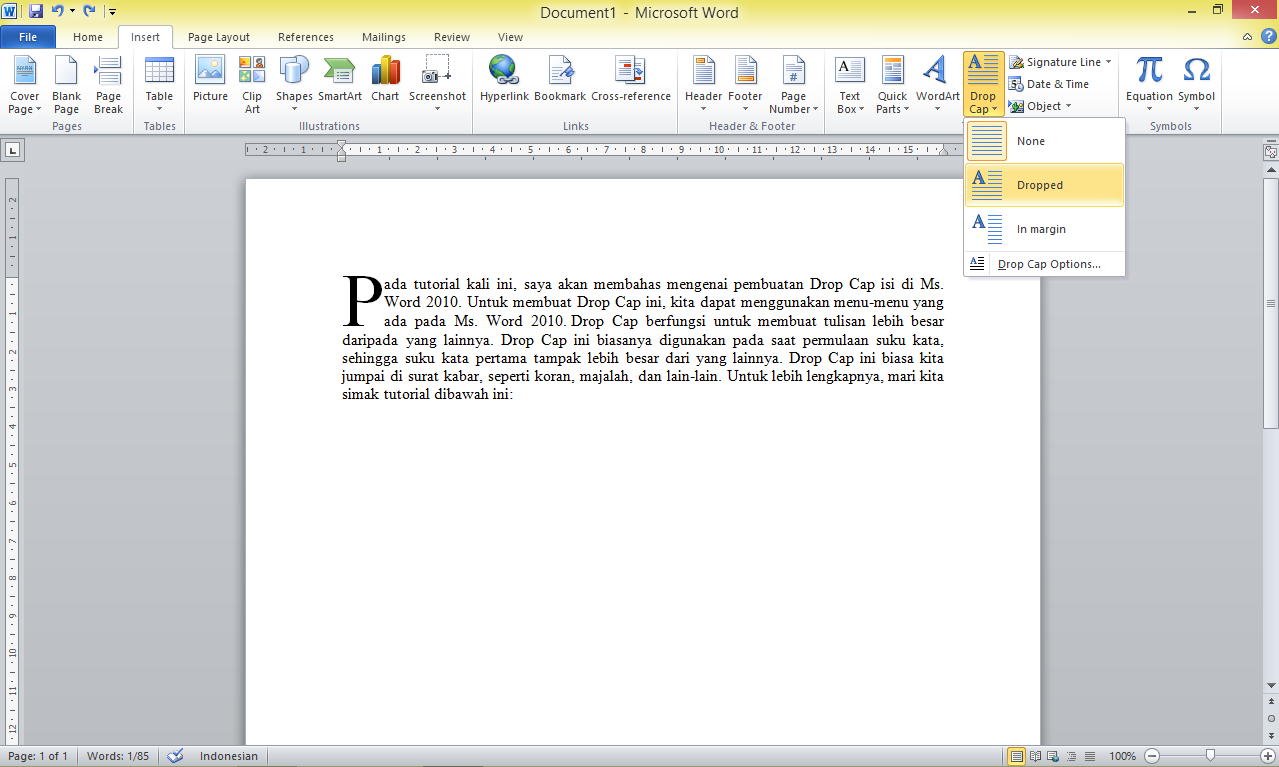
Task: Click the Zoom Out minus button
Action: (x=1152, y=756)
